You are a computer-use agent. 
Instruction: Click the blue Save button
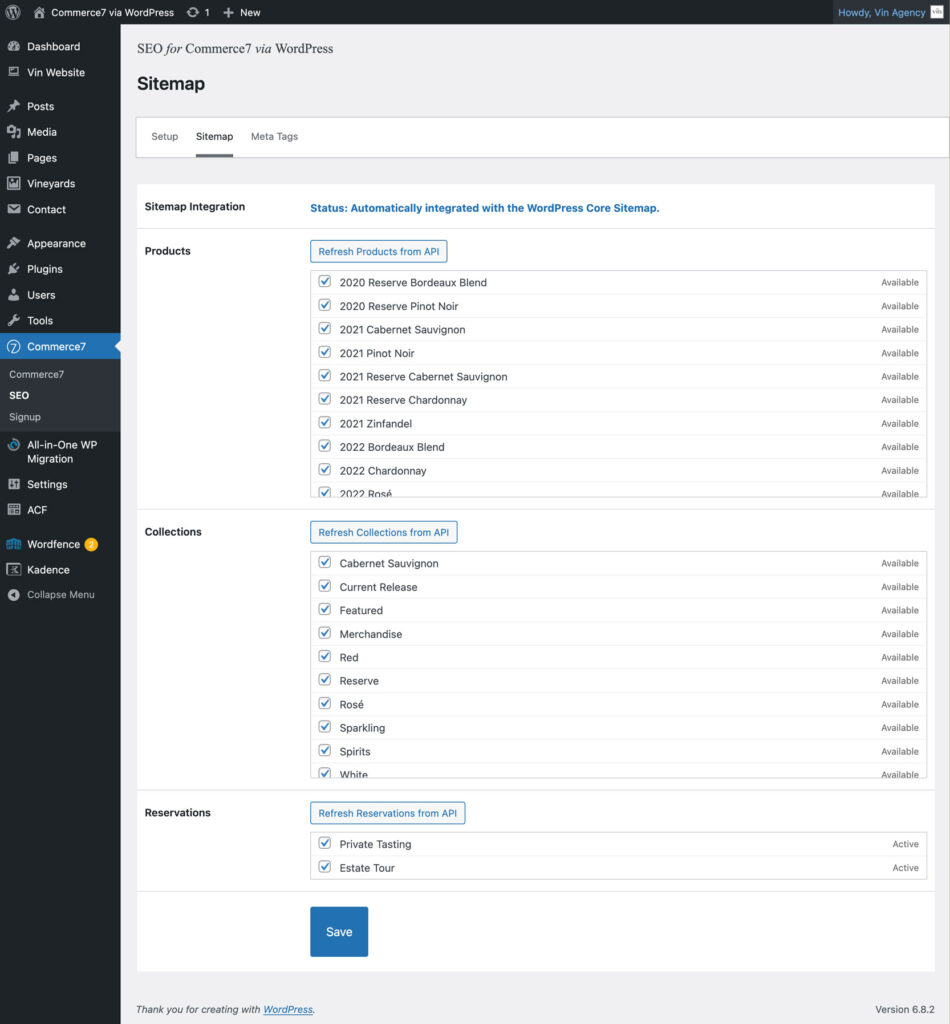[x=339, y=932]
